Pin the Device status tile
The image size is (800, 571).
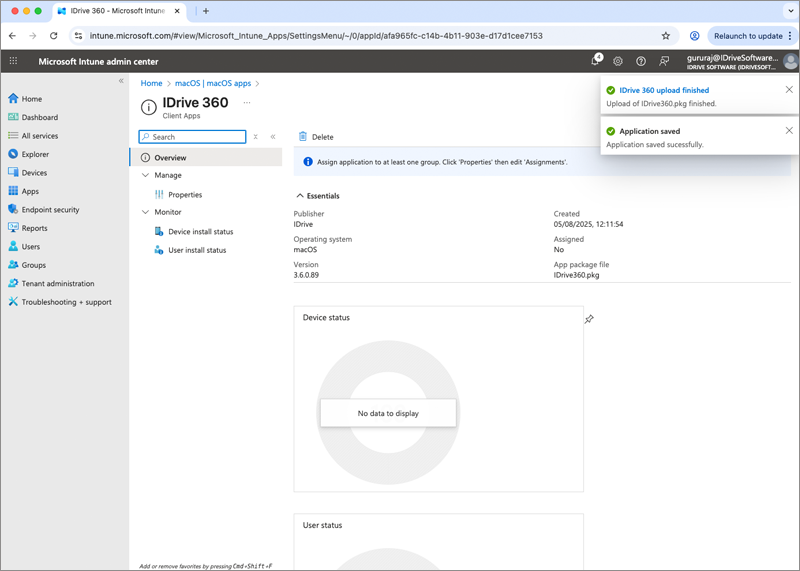(589, 319)
